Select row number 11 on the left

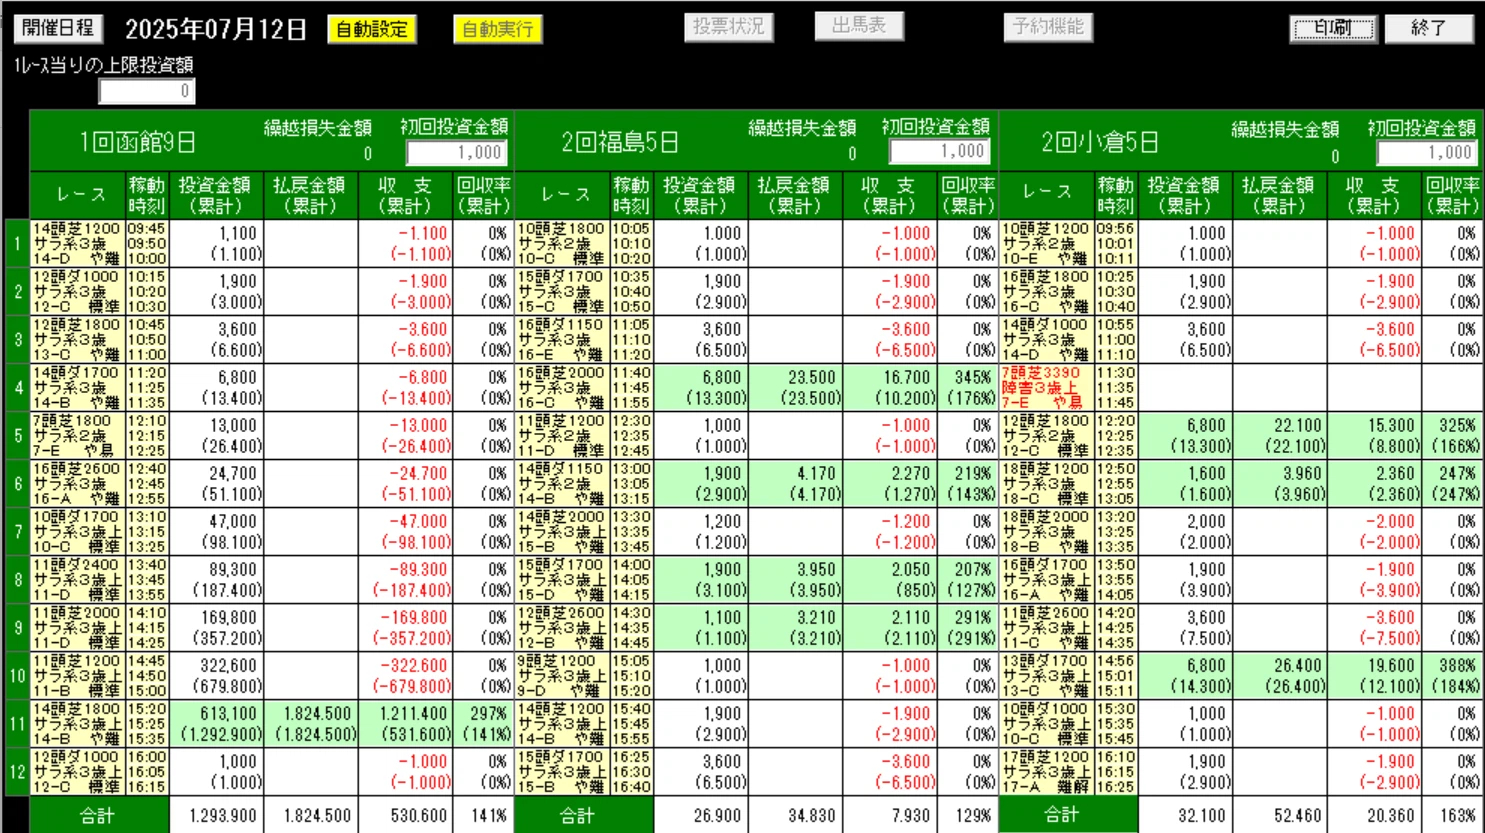point(17,723)
